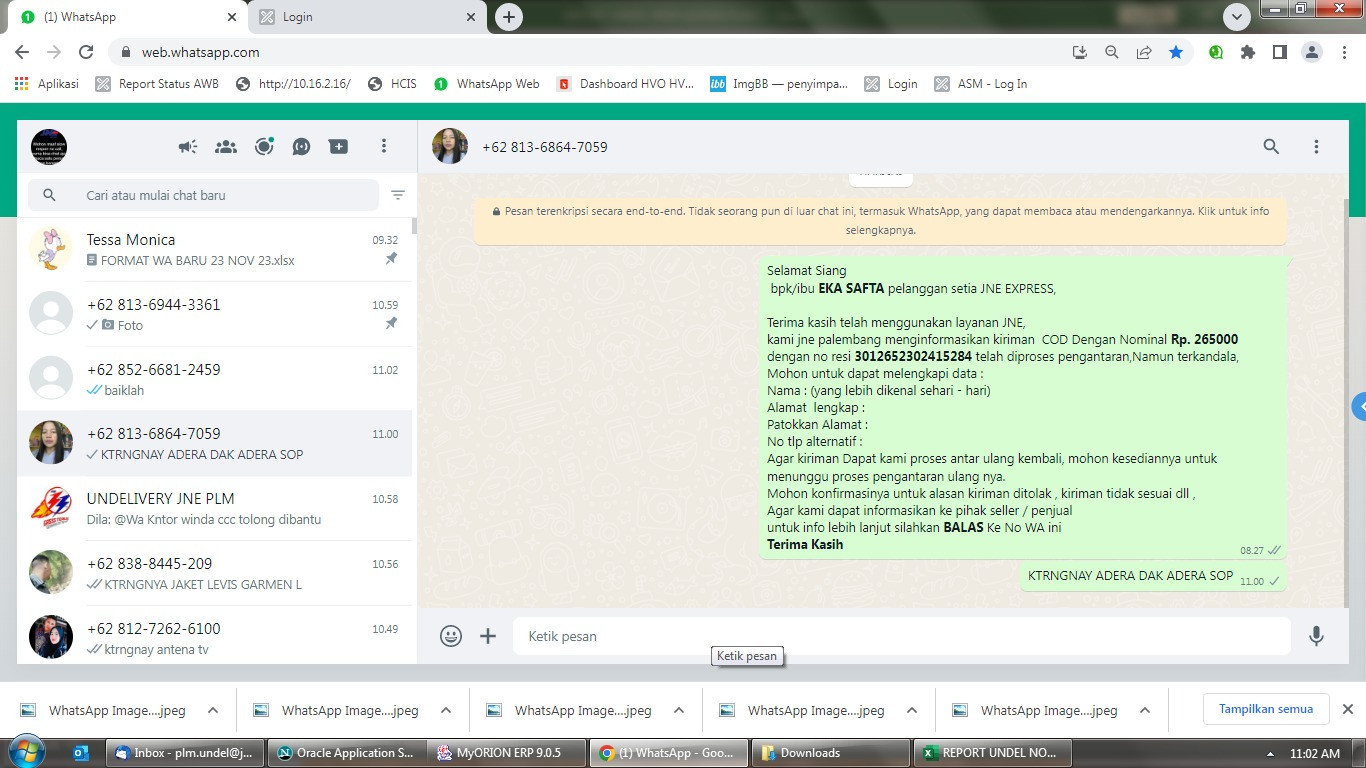Open the Channels icon
This screenshot has width=1366, height=768.
[x=301, y=147]
